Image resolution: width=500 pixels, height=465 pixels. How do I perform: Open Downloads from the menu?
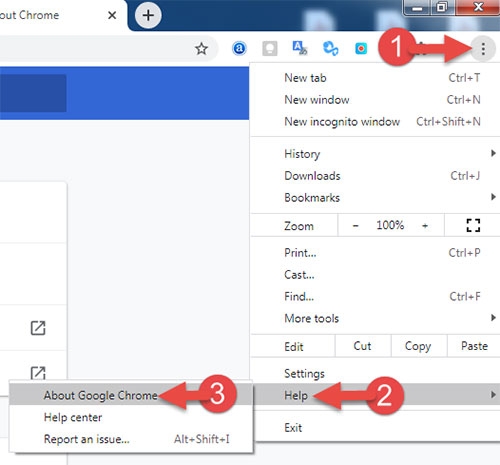[x=375, y=176]
